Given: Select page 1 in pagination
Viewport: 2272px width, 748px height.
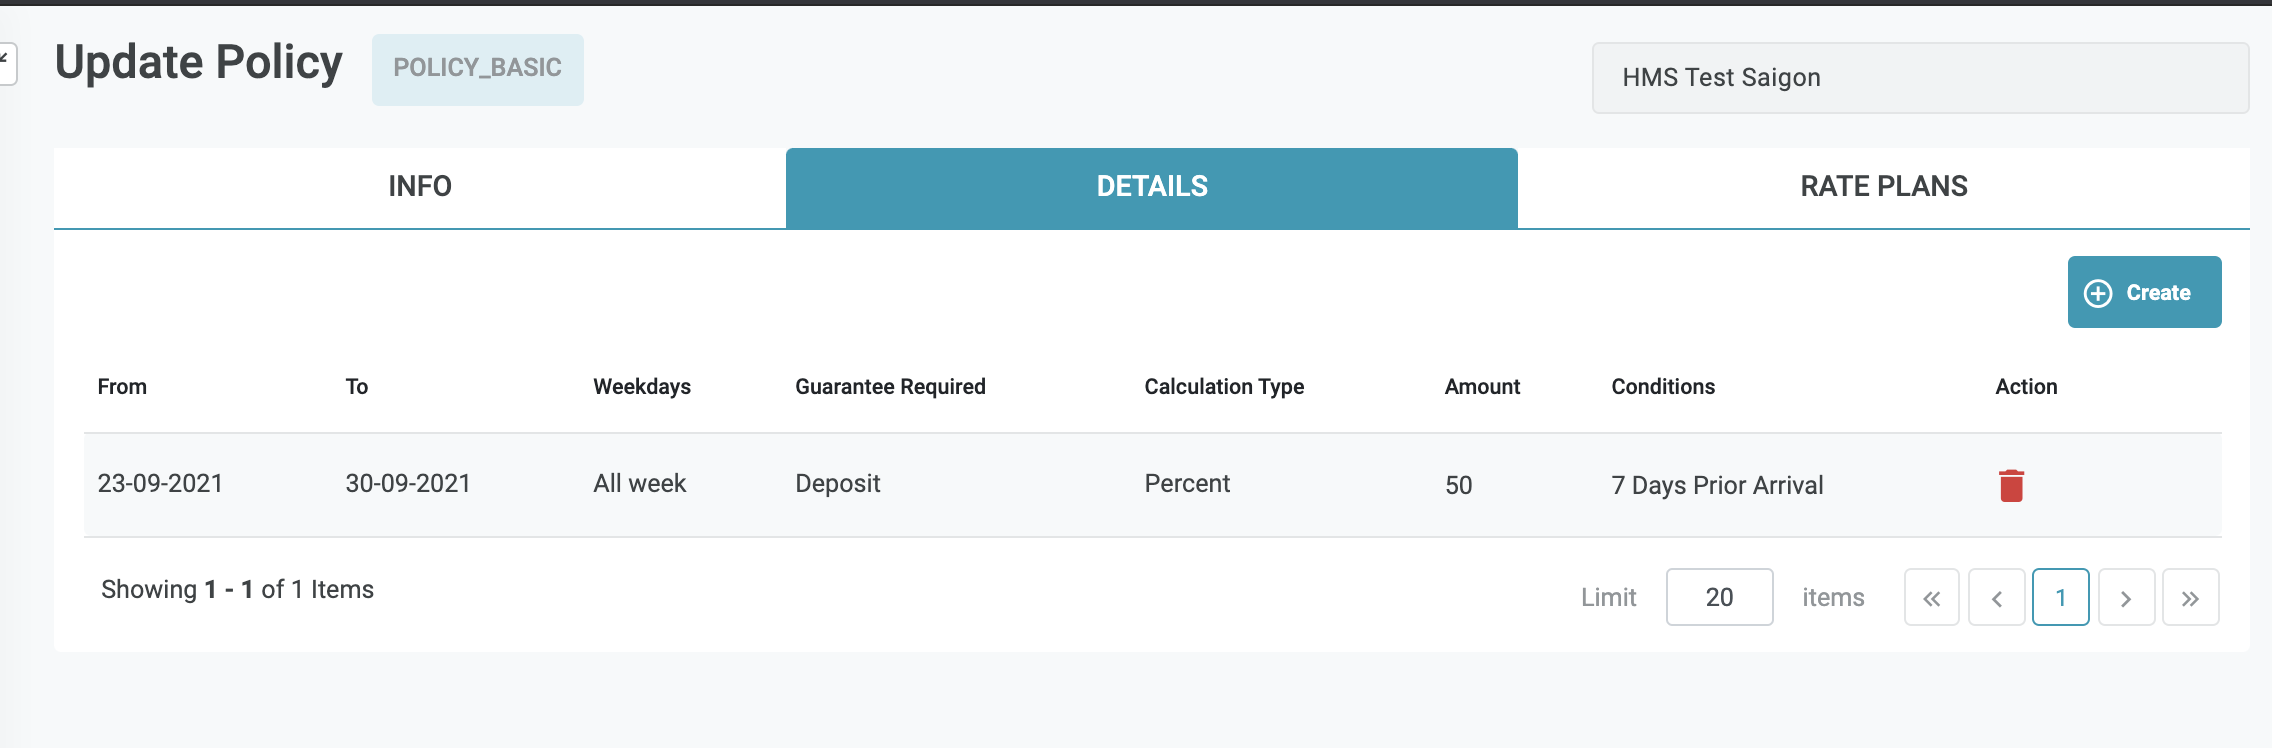Looking at the screenshot, I should click(2060, 598).
